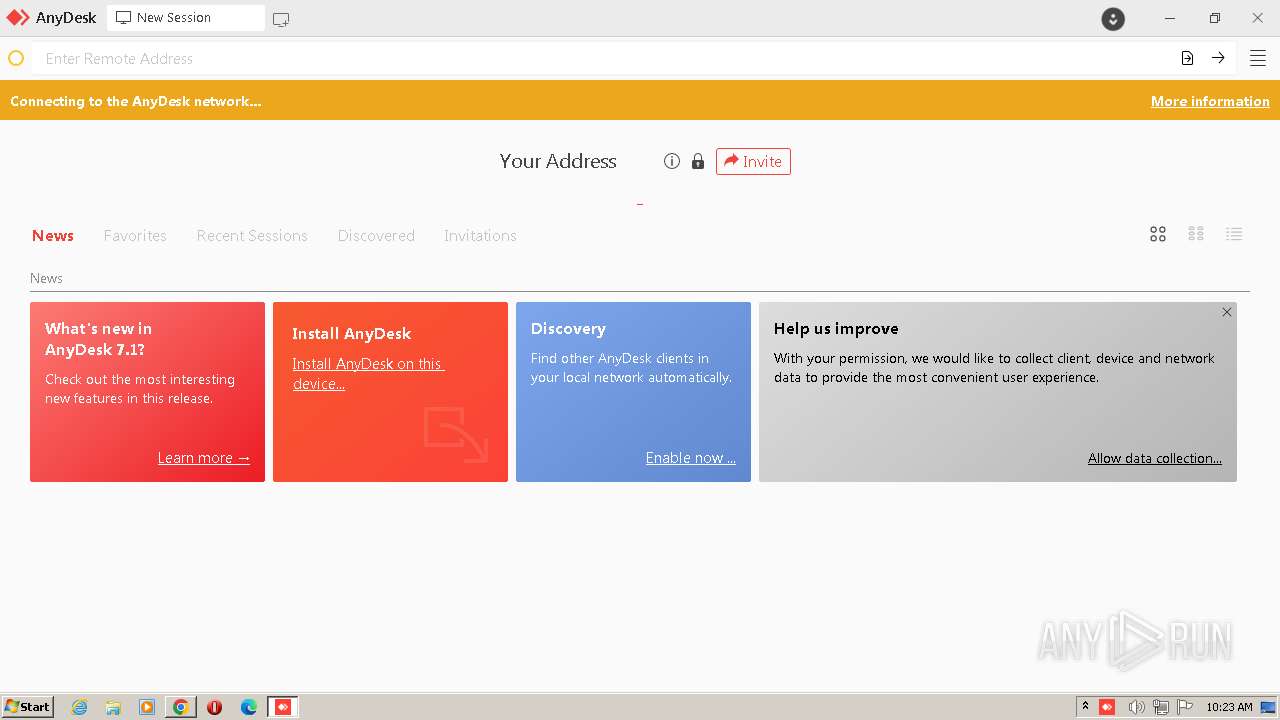
Task: Click the More information link
Action: click(x=1210, y=101)
